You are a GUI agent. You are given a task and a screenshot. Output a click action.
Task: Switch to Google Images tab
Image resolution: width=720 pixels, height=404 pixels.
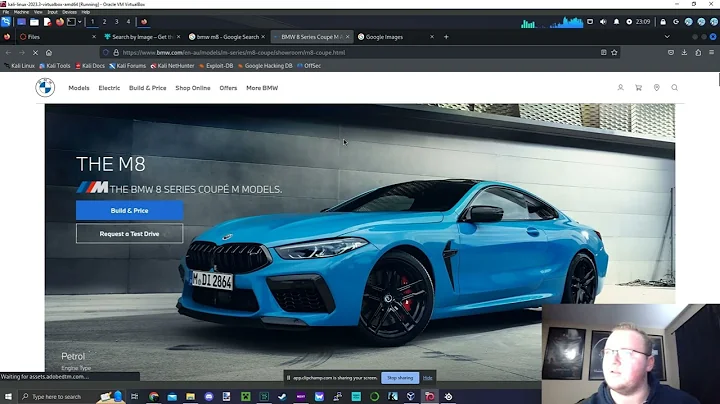396,37
